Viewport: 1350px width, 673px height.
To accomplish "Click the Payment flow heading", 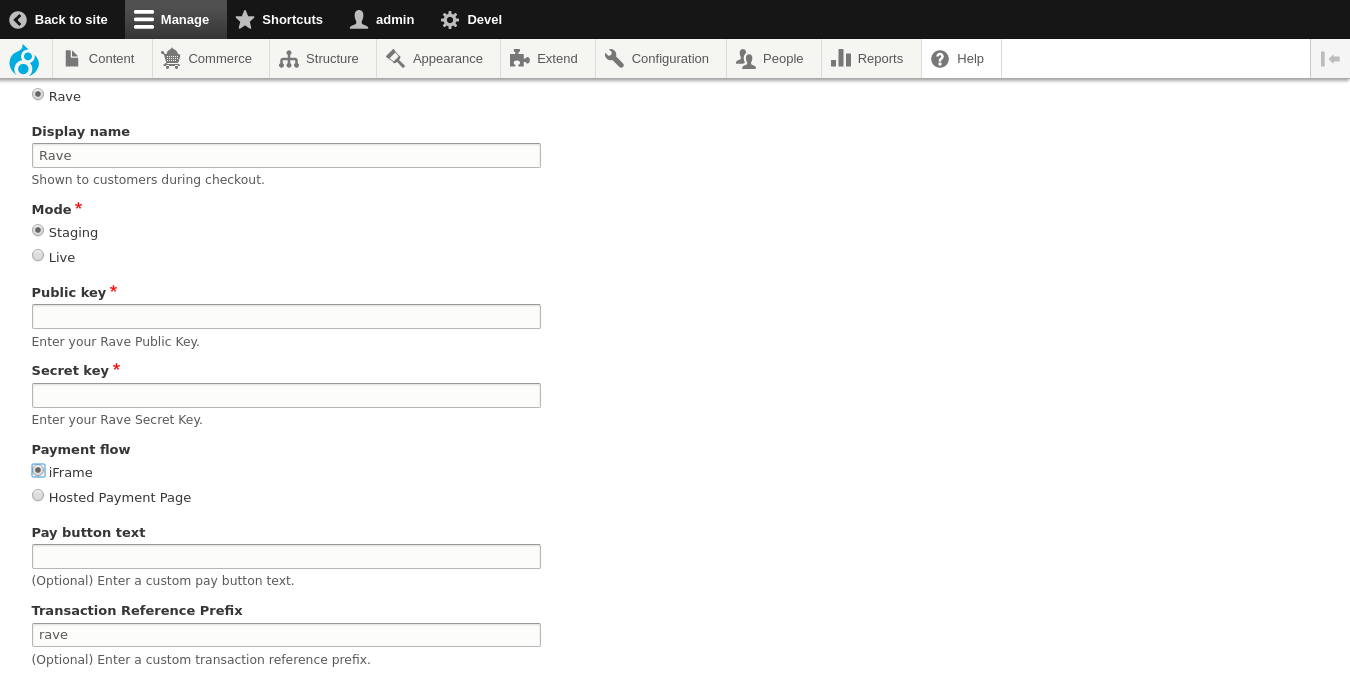I will tap(81, 449).
